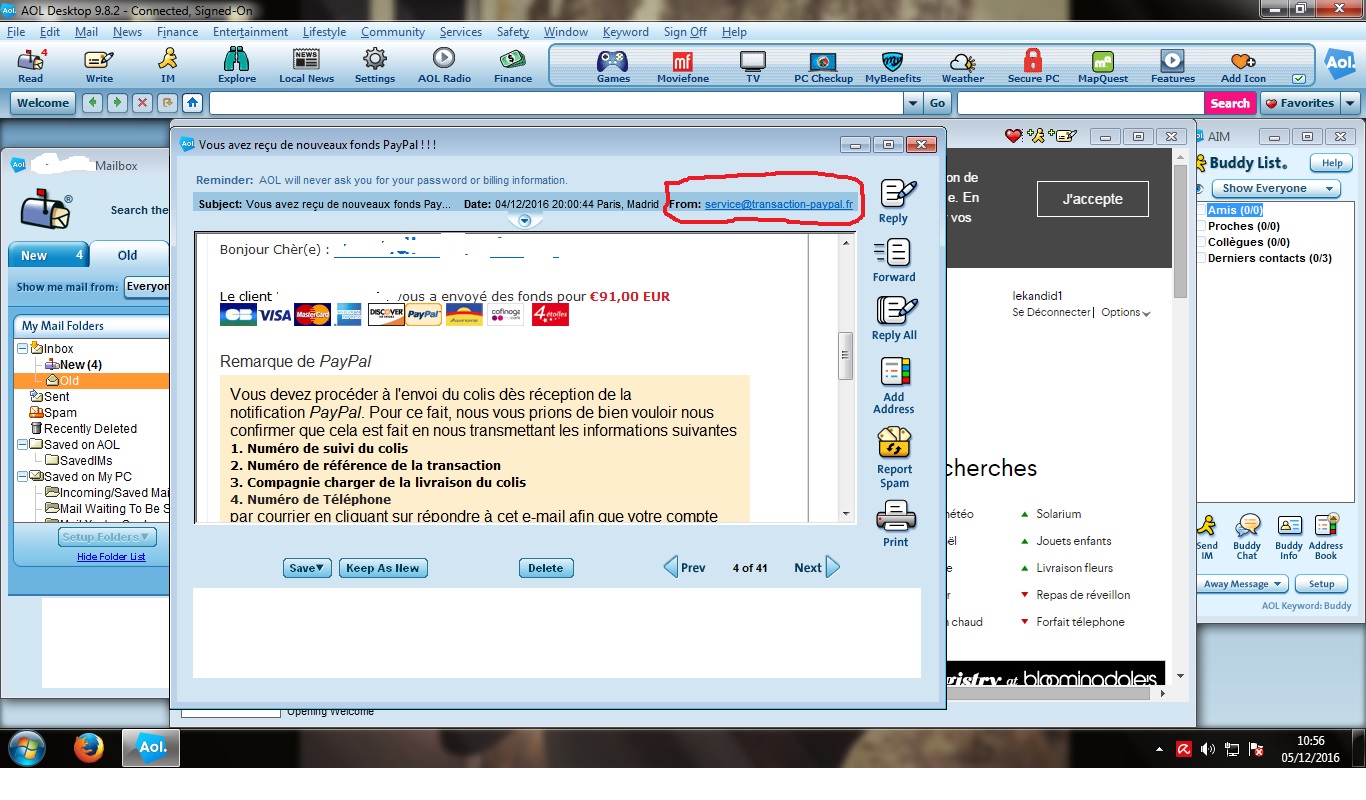Start AOL Radio from the toolbar
The width and height of the screenshot is (1366, 800).
coord(444,66)
